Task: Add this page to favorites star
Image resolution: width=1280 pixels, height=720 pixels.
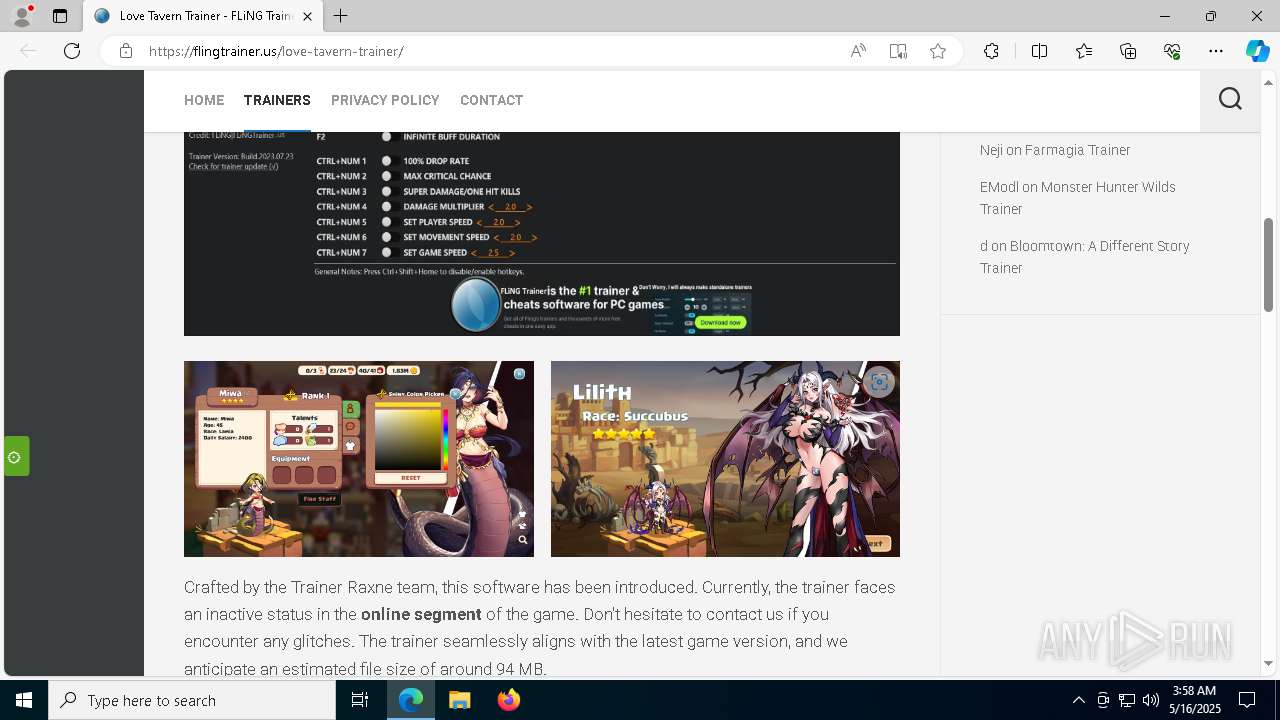Action: click(938, 51)
